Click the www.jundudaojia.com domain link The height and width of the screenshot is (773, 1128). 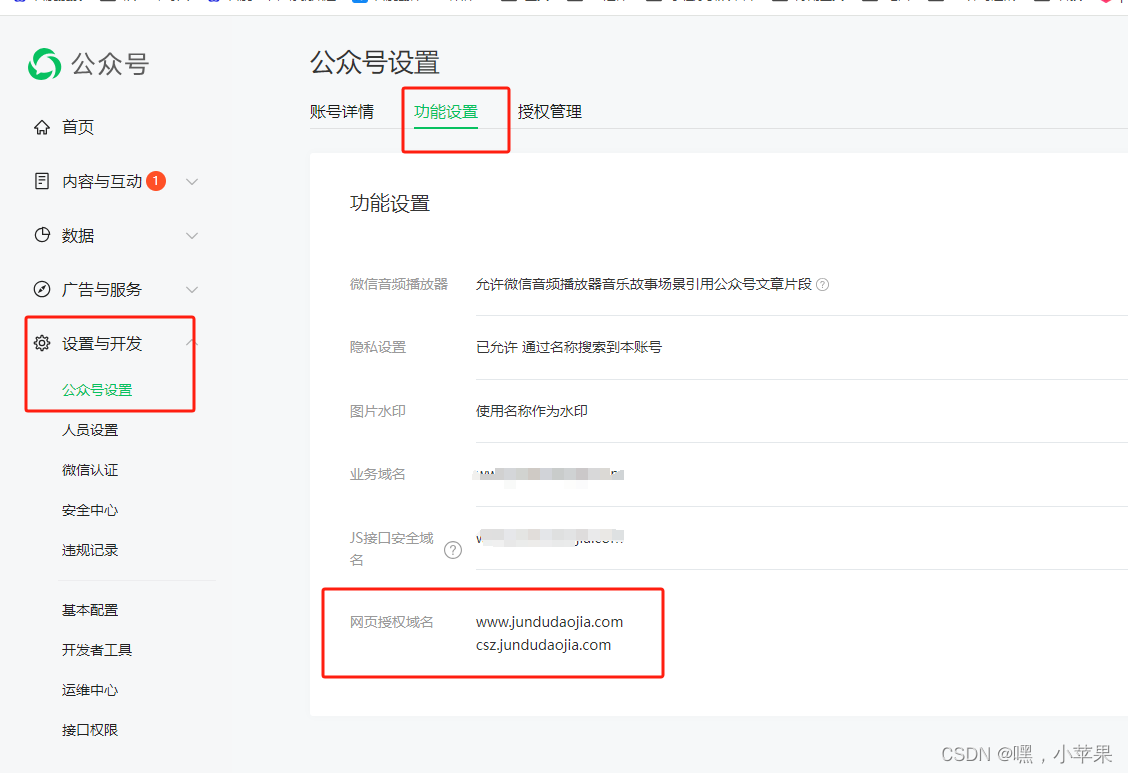pos(549,621)
